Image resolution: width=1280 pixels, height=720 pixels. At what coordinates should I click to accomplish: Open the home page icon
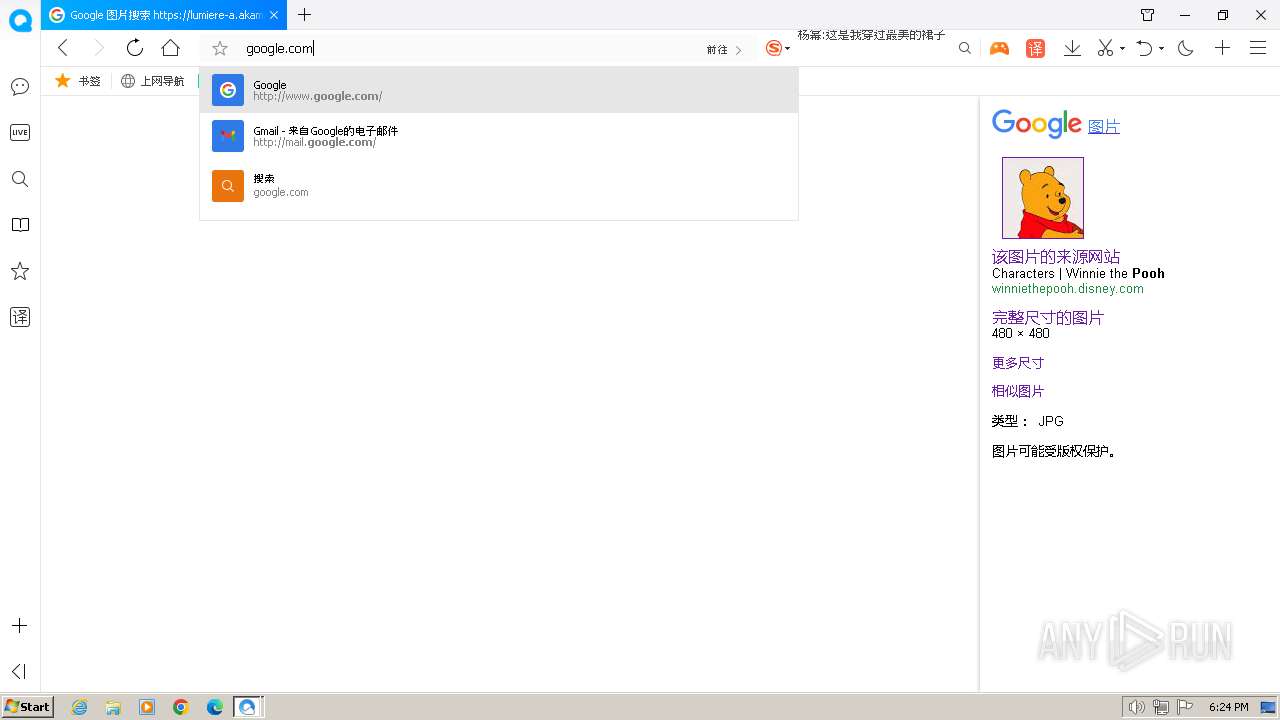171,48
